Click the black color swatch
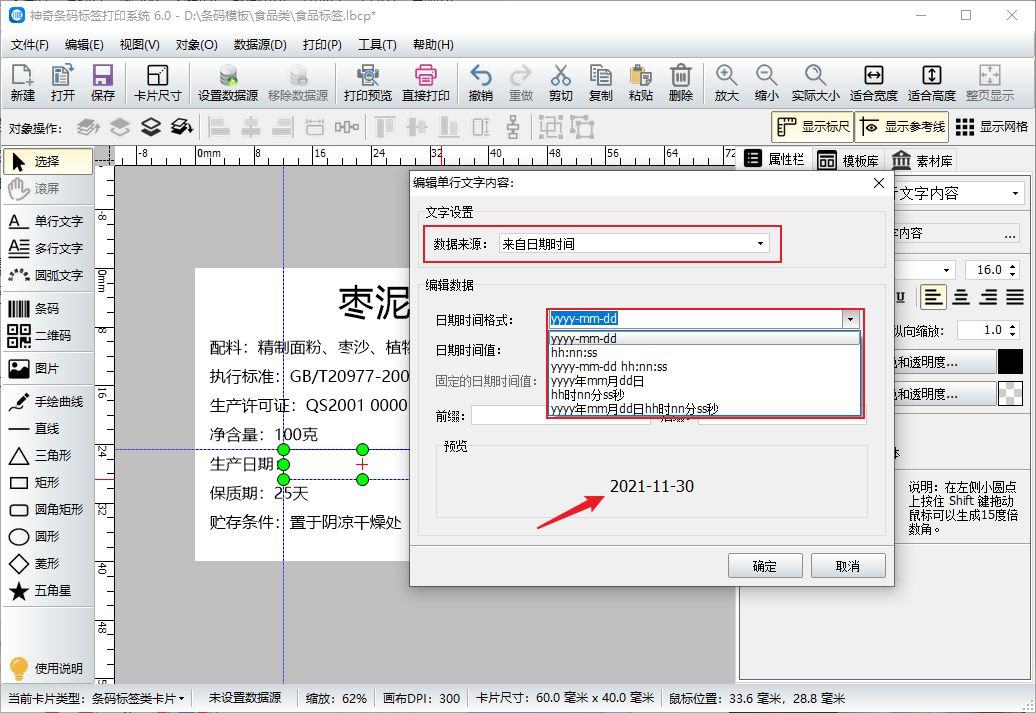This screenshot has width=1036, height=713. click(x=1010, y=362)
